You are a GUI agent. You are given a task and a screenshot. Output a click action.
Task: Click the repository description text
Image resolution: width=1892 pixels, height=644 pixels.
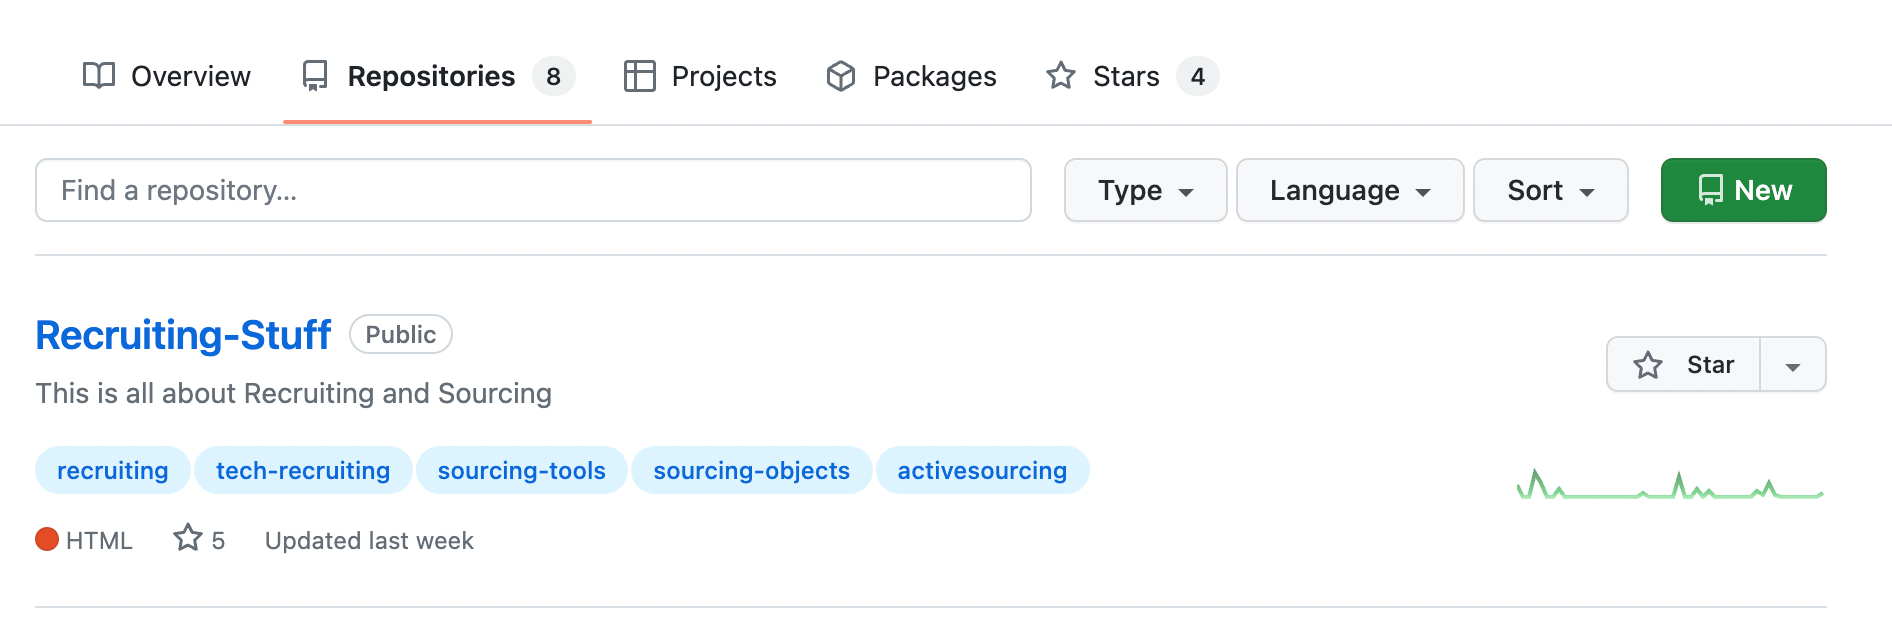pyautogui.click(x=294, y=393)
